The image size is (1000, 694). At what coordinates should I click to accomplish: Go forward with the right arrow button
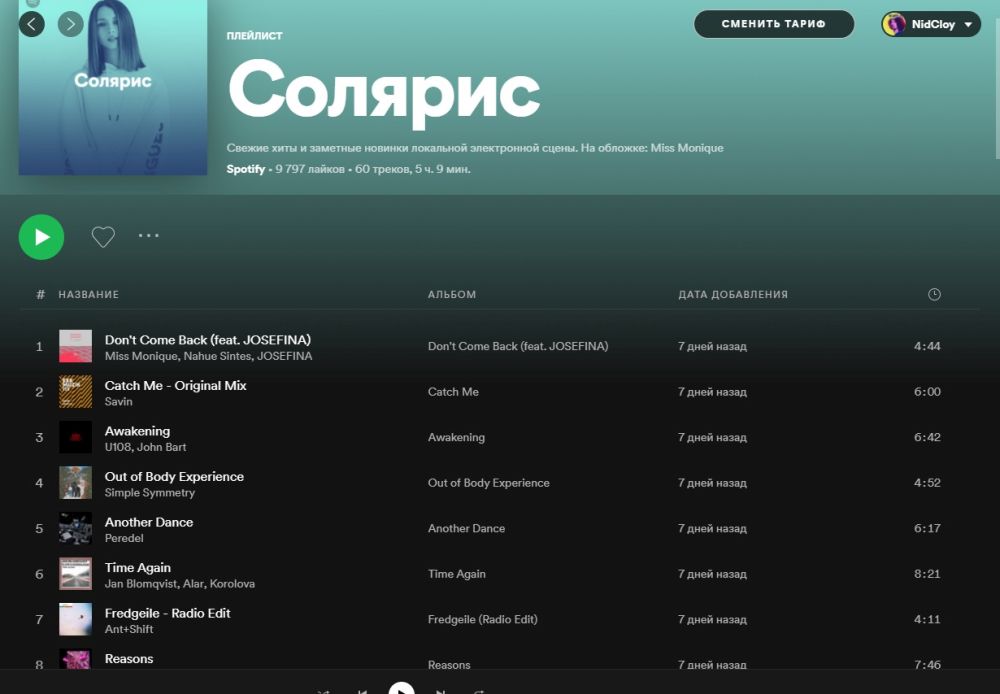(x=71, y=24)
